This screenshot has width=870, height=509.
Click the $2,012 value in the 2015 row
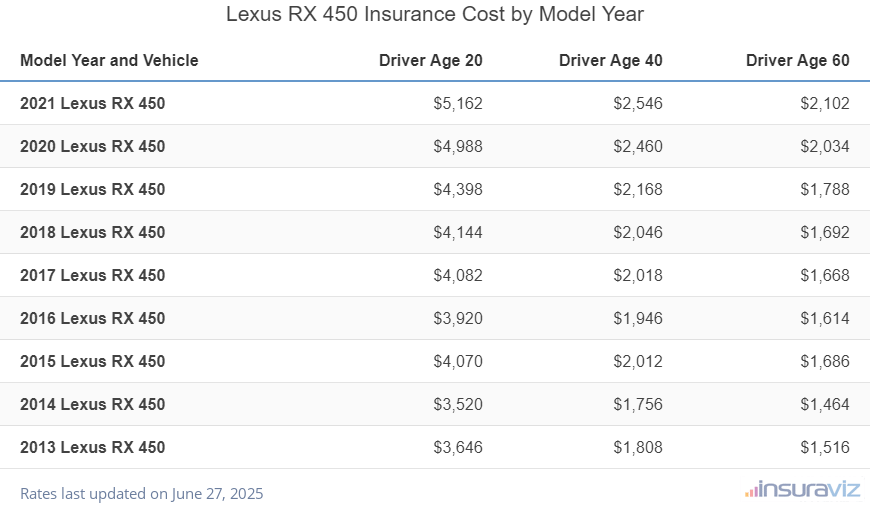tap(638, 361)
